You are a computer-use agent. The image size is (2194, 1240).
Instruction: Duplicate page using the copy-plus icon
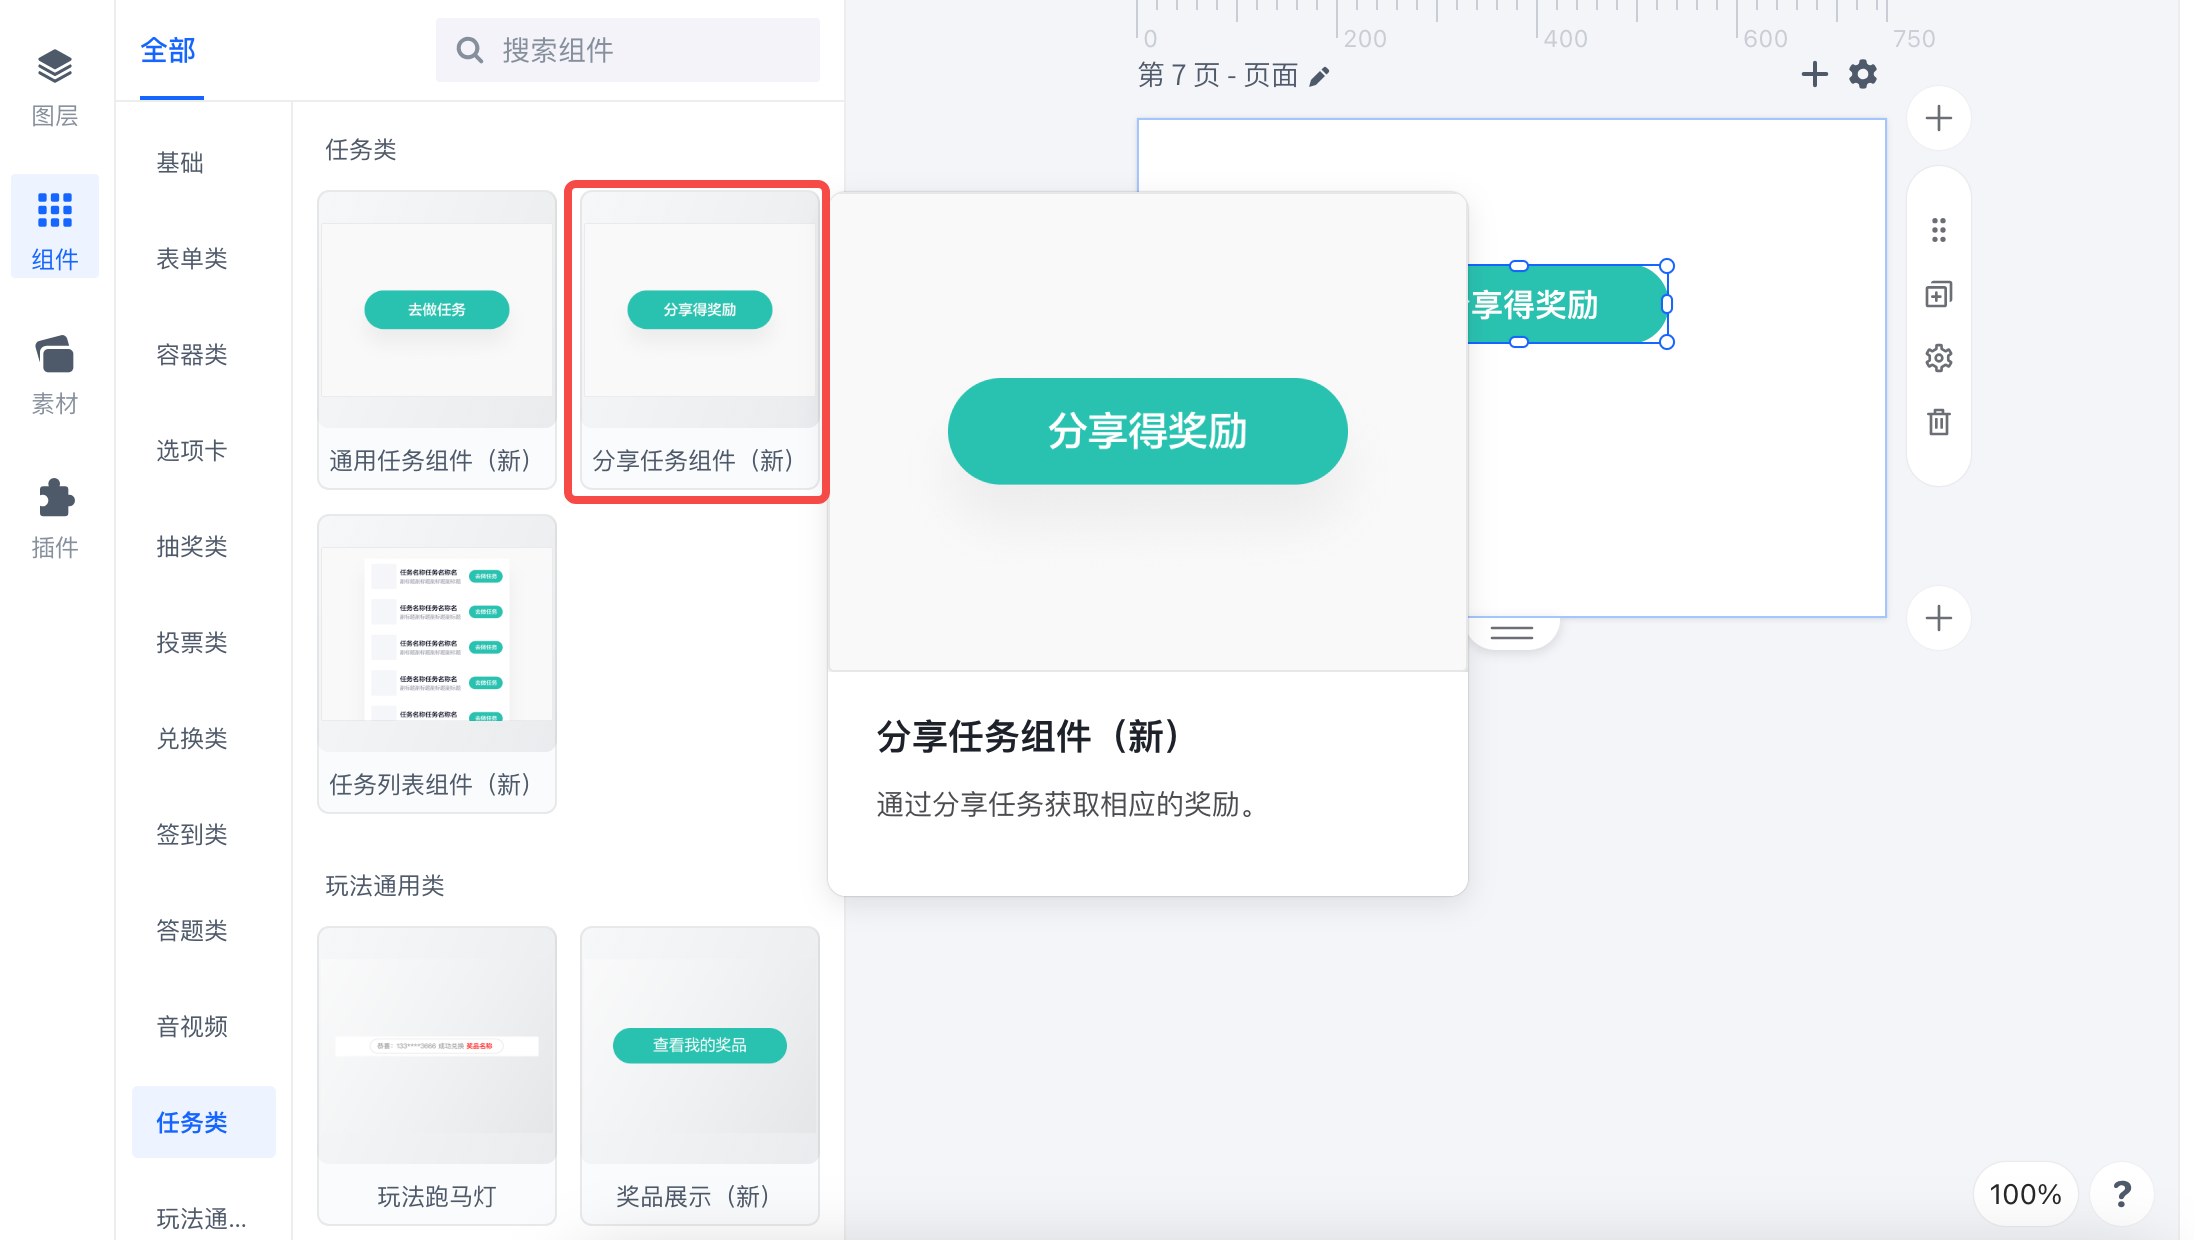1938,294
